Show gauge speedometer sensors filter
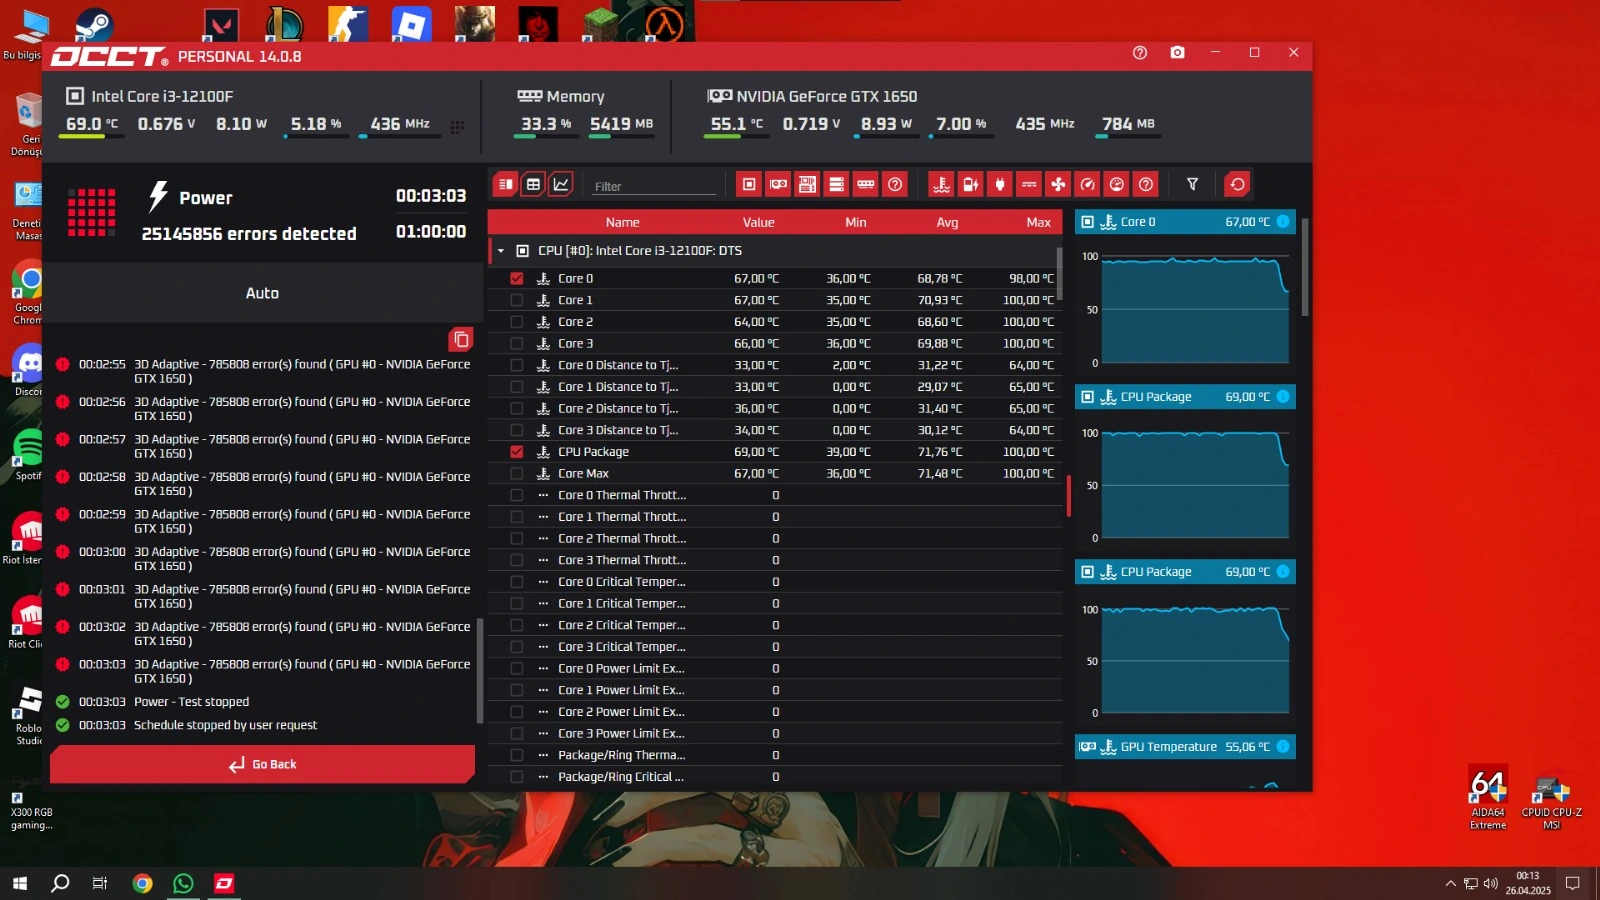Viewport: 1600px width, 900px height. click(1088, 184)
